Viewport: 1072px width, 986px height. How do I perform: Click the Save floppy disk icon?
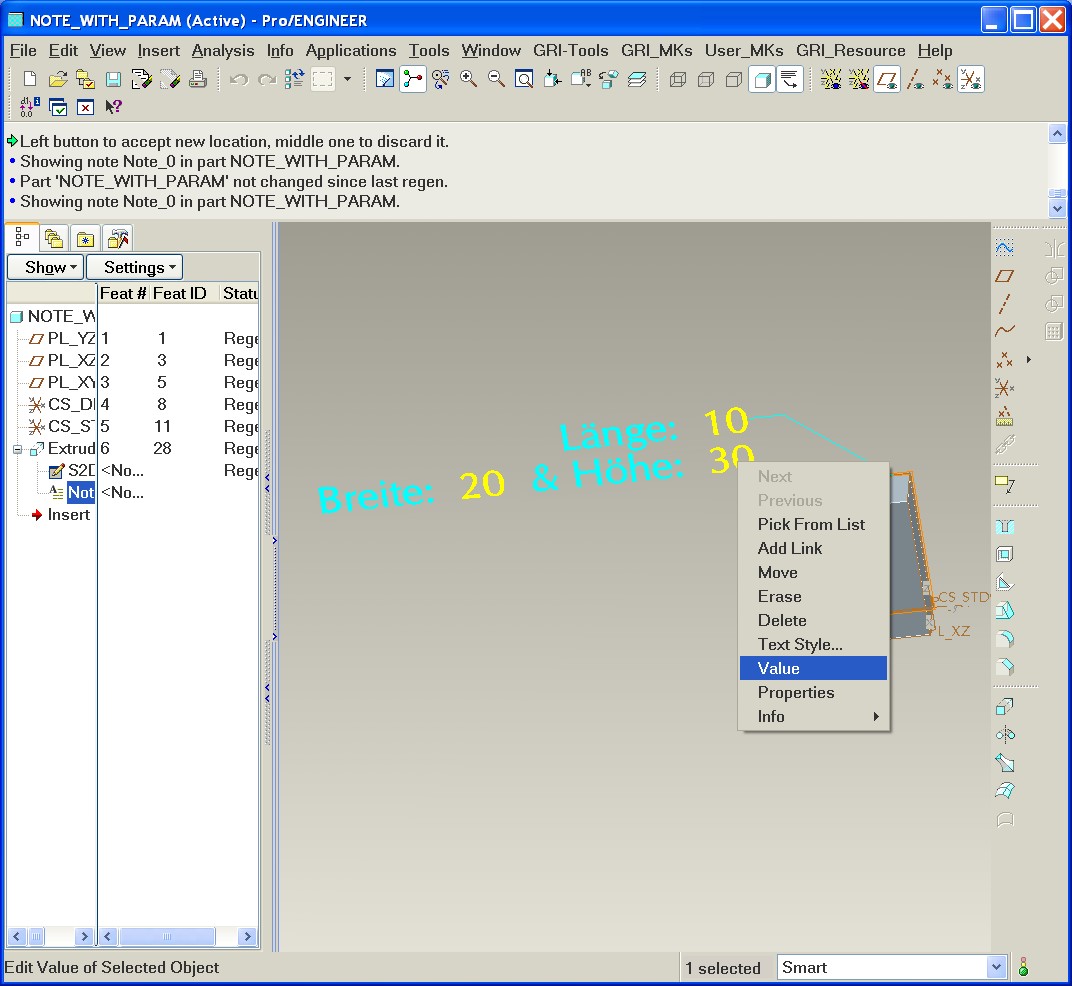pos(113,79)
